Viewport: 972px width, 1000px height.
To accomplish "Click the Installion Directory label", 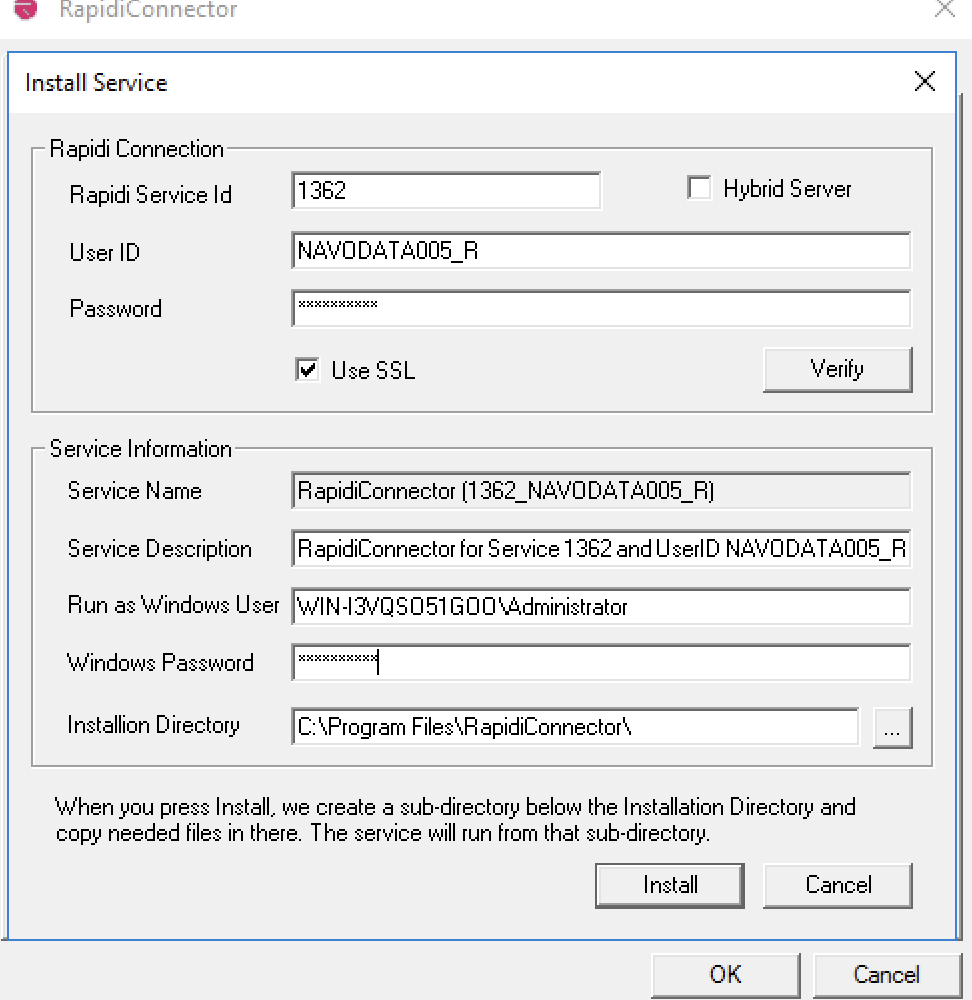I will pyautogui.click(x=154, y=725).
